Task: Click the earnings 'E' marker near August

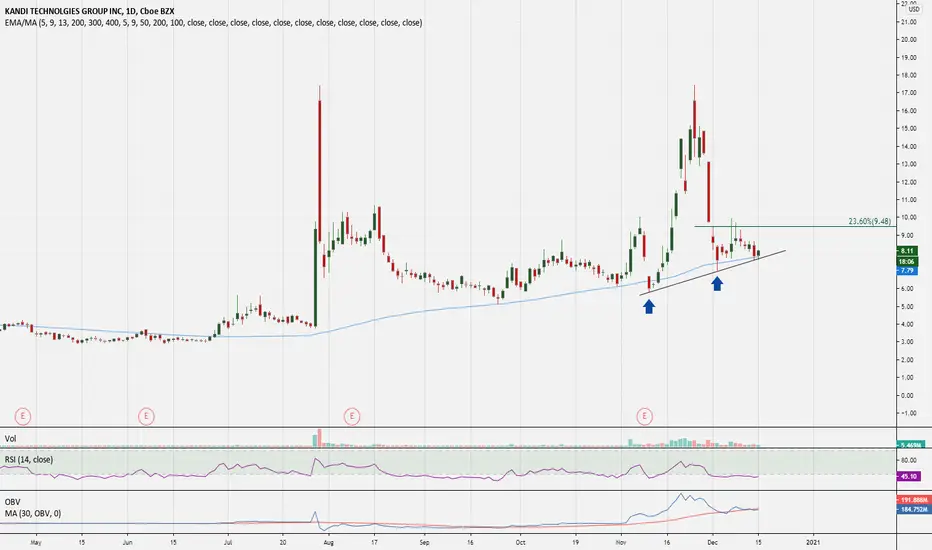Action: tap(352, 416)
